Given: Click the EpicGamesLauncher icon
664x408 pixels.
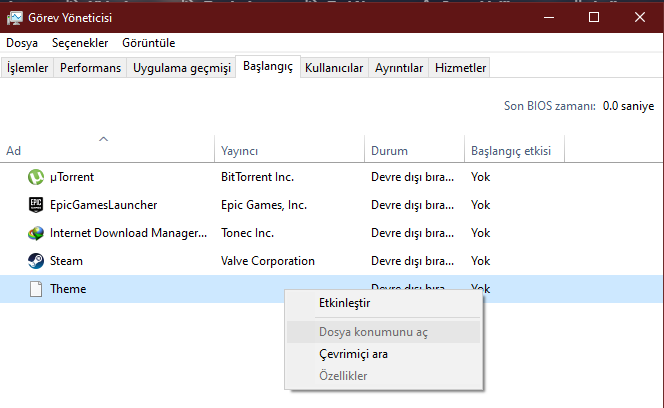Looking at the screenshot, I should coord(36,205).
